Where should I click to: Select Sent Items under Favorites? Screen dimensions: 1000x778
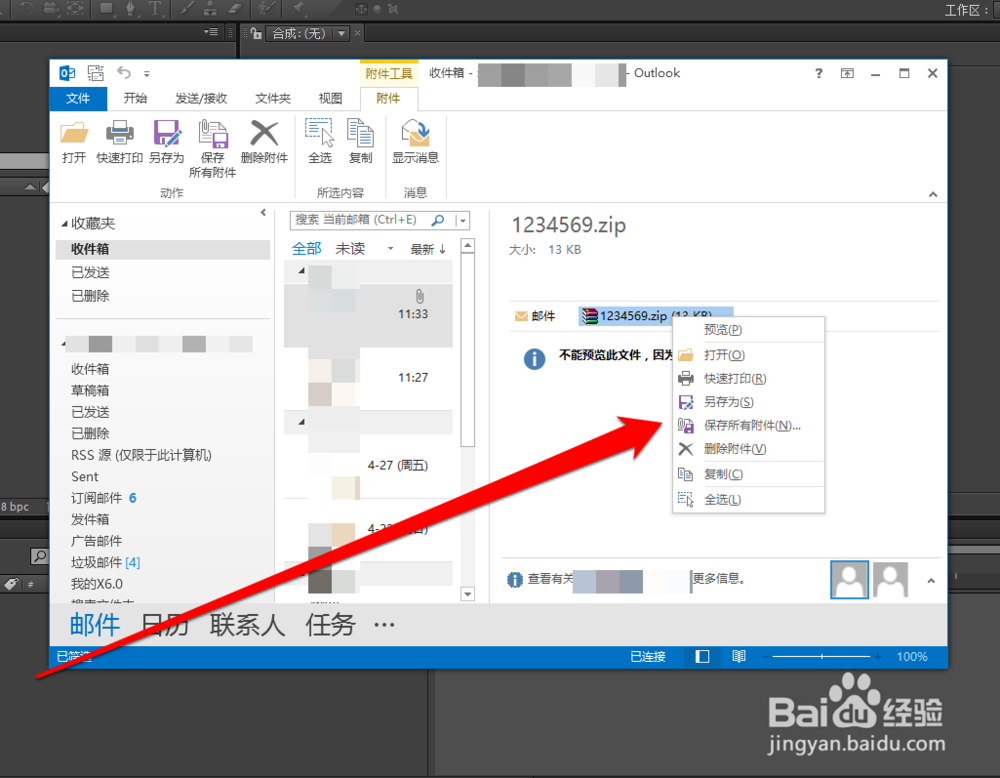[x=91, y=273]
